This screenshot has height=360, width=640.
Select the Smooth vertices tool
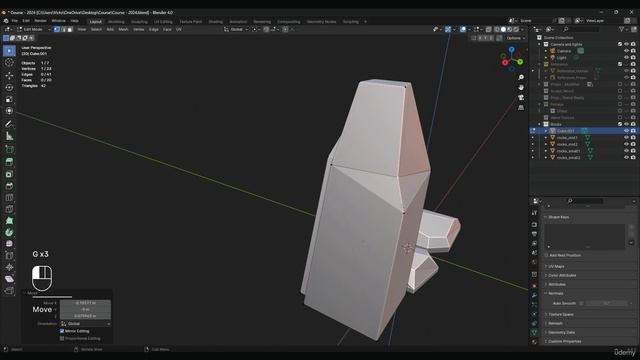(x=9, y=244)
